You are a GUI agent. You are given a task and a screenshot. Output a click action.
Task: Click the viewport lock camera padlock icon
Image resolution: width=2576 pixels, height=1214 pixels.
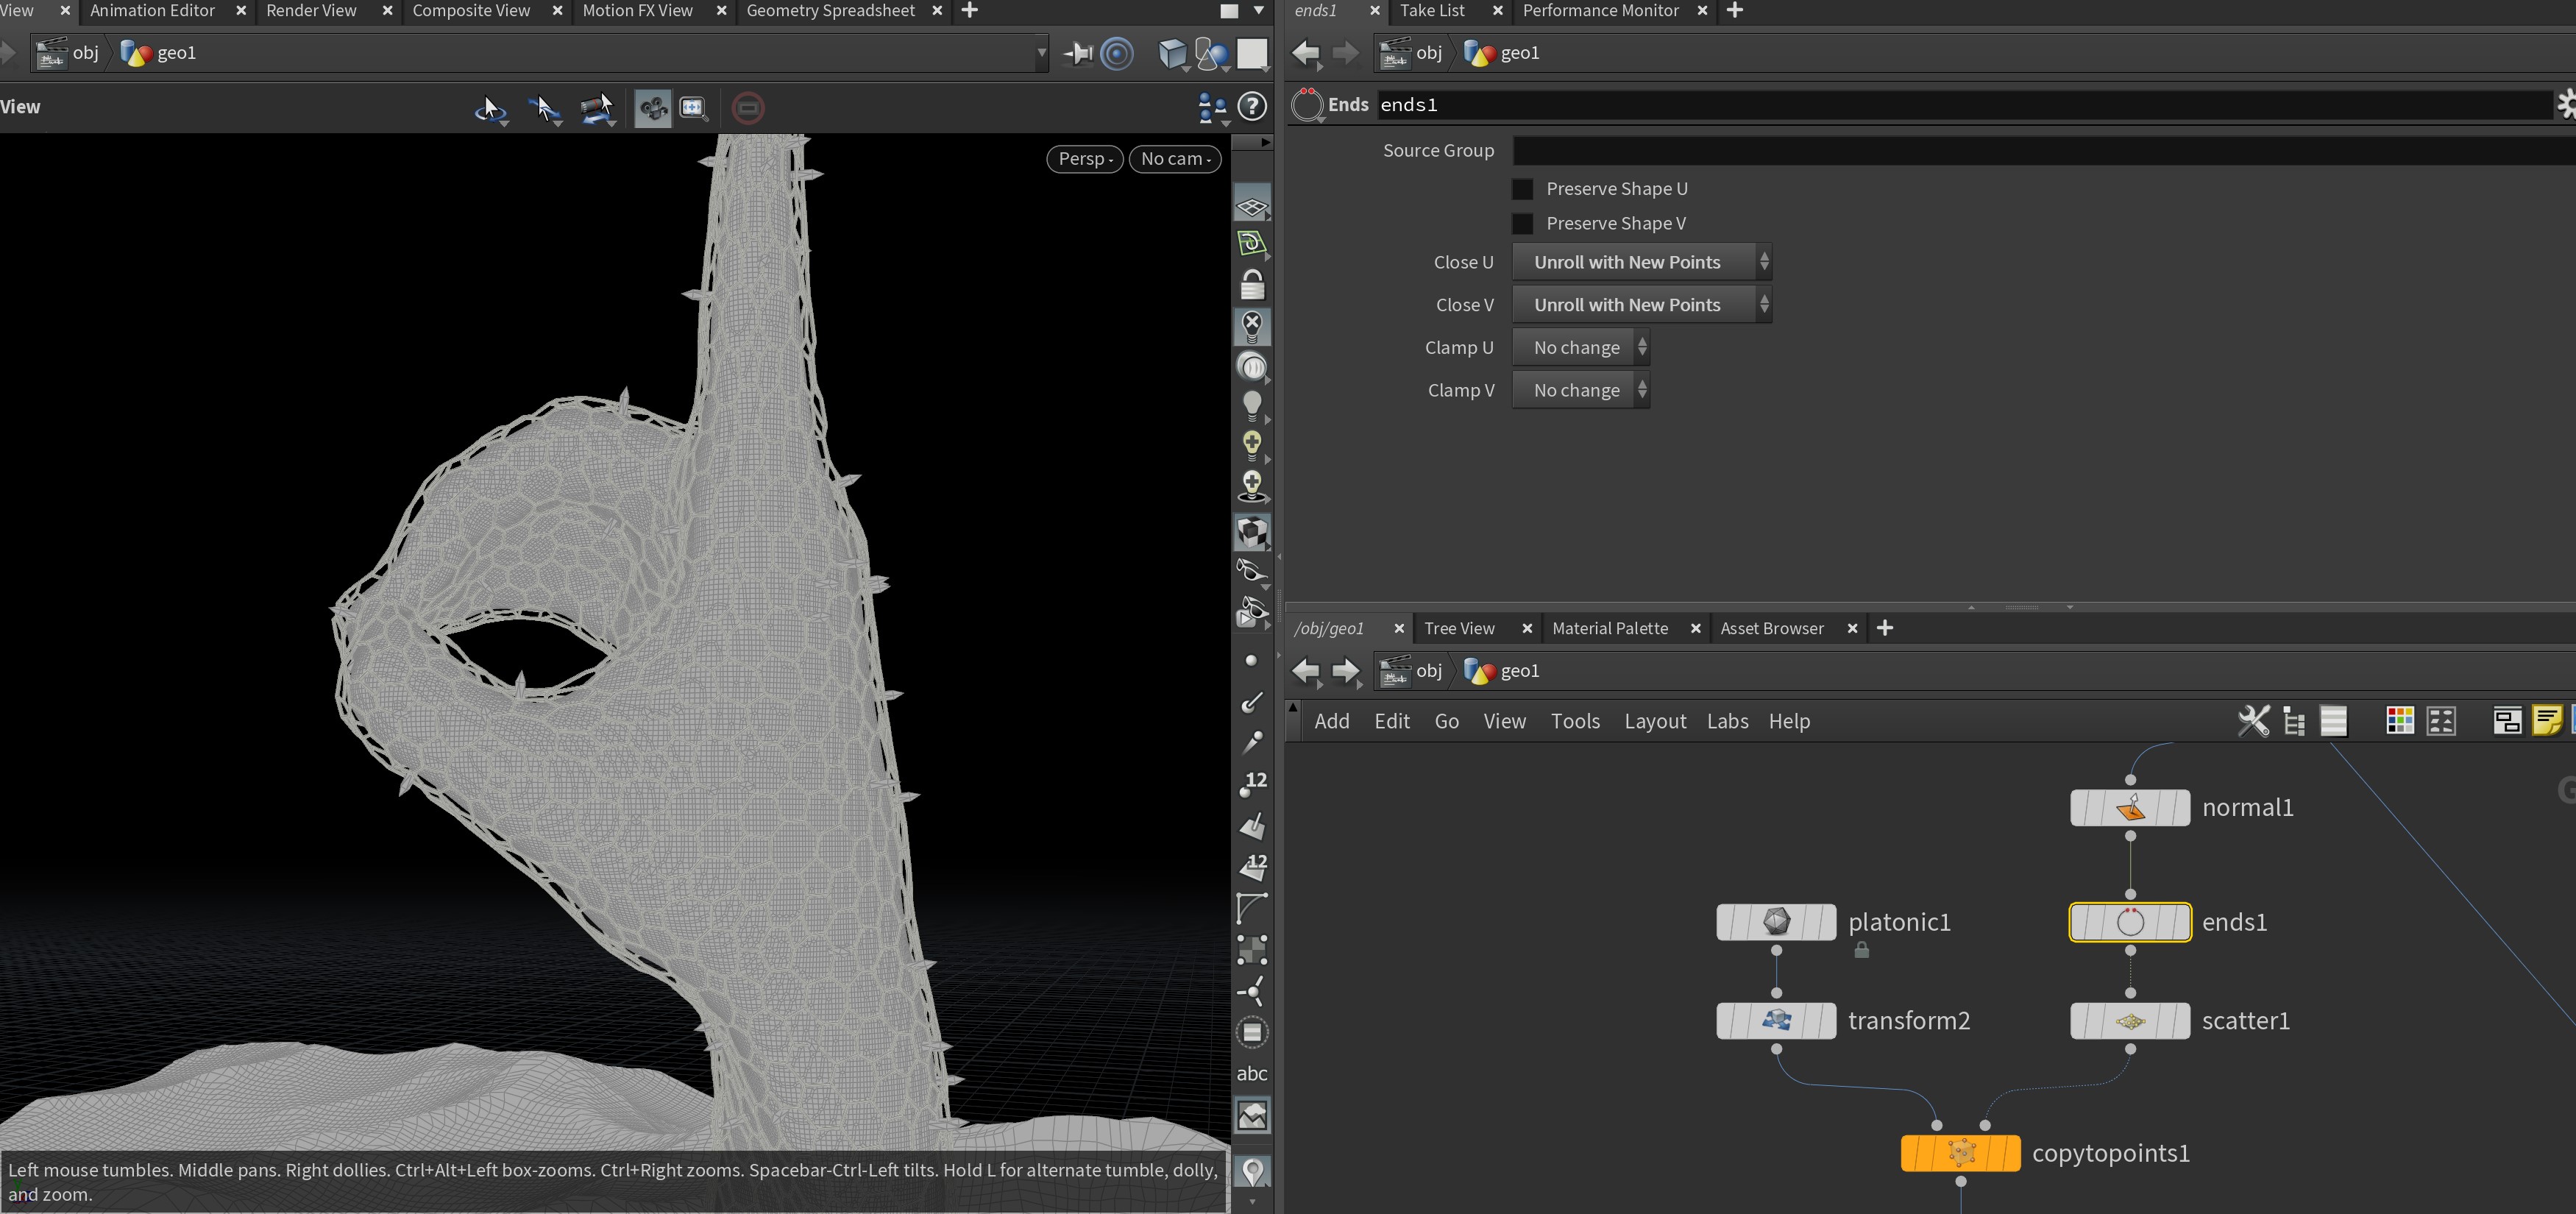coord(1252,285)
